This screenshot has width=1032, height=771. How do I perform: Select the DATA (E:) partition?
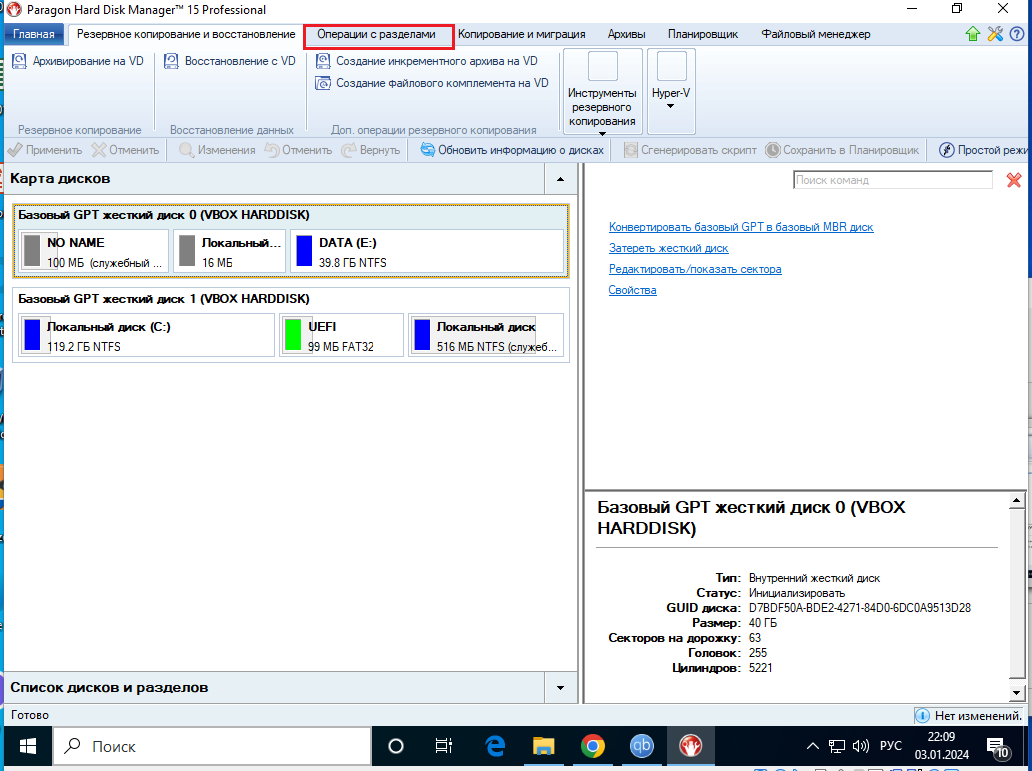coord(427,251)
